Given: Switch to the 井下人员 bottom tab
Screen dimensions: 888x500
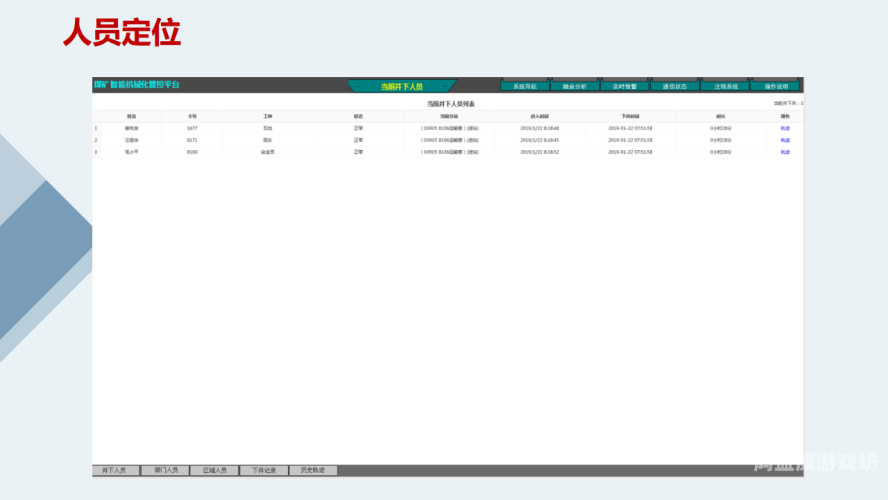Looking at the screenshot, I should [116, 470].
